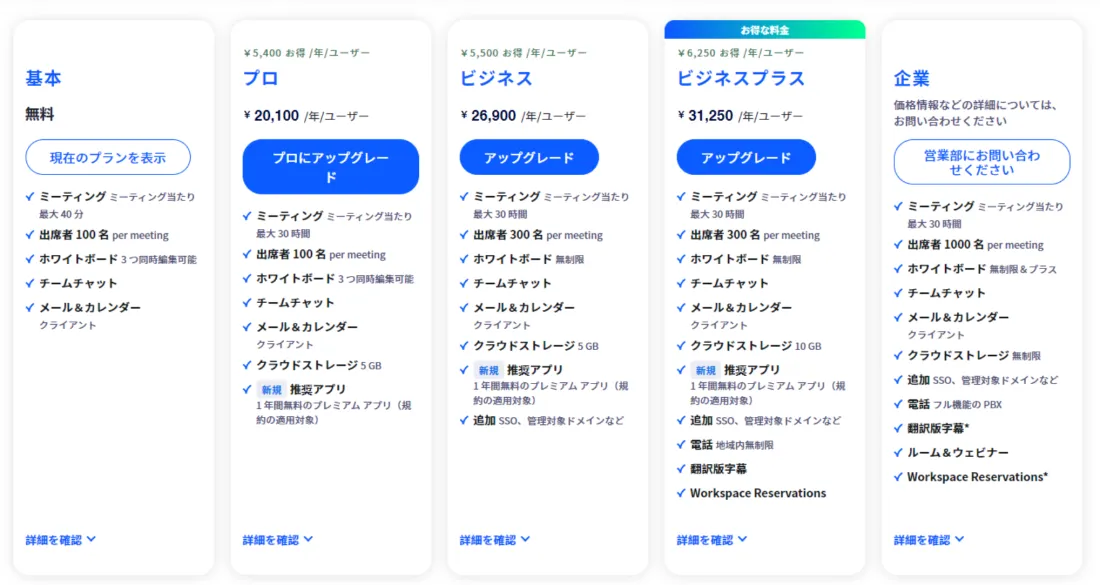Click checkmark beside 電話 フル機能の PBX

(898, 404)
